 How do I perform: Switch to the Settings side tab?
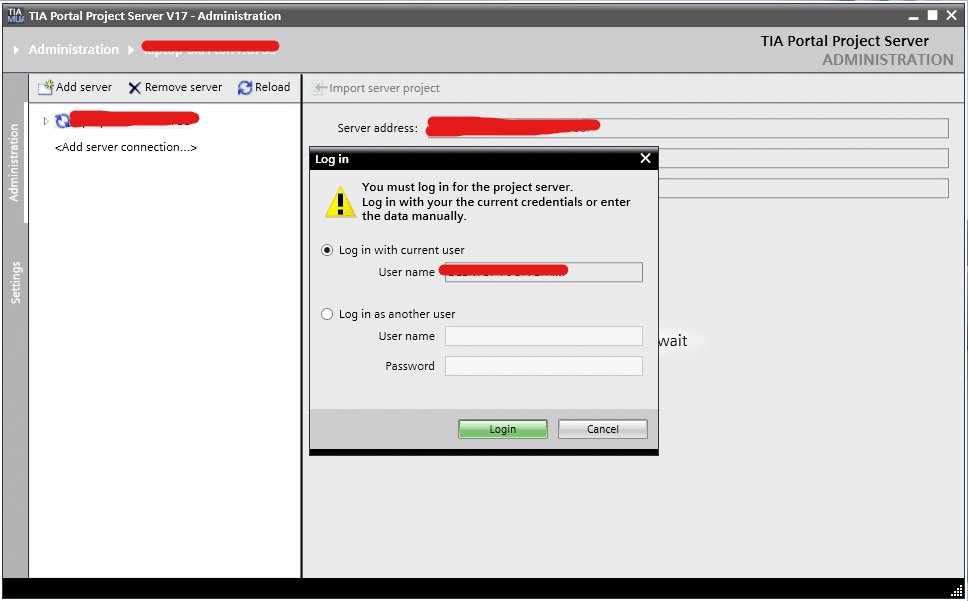point(15,283)
